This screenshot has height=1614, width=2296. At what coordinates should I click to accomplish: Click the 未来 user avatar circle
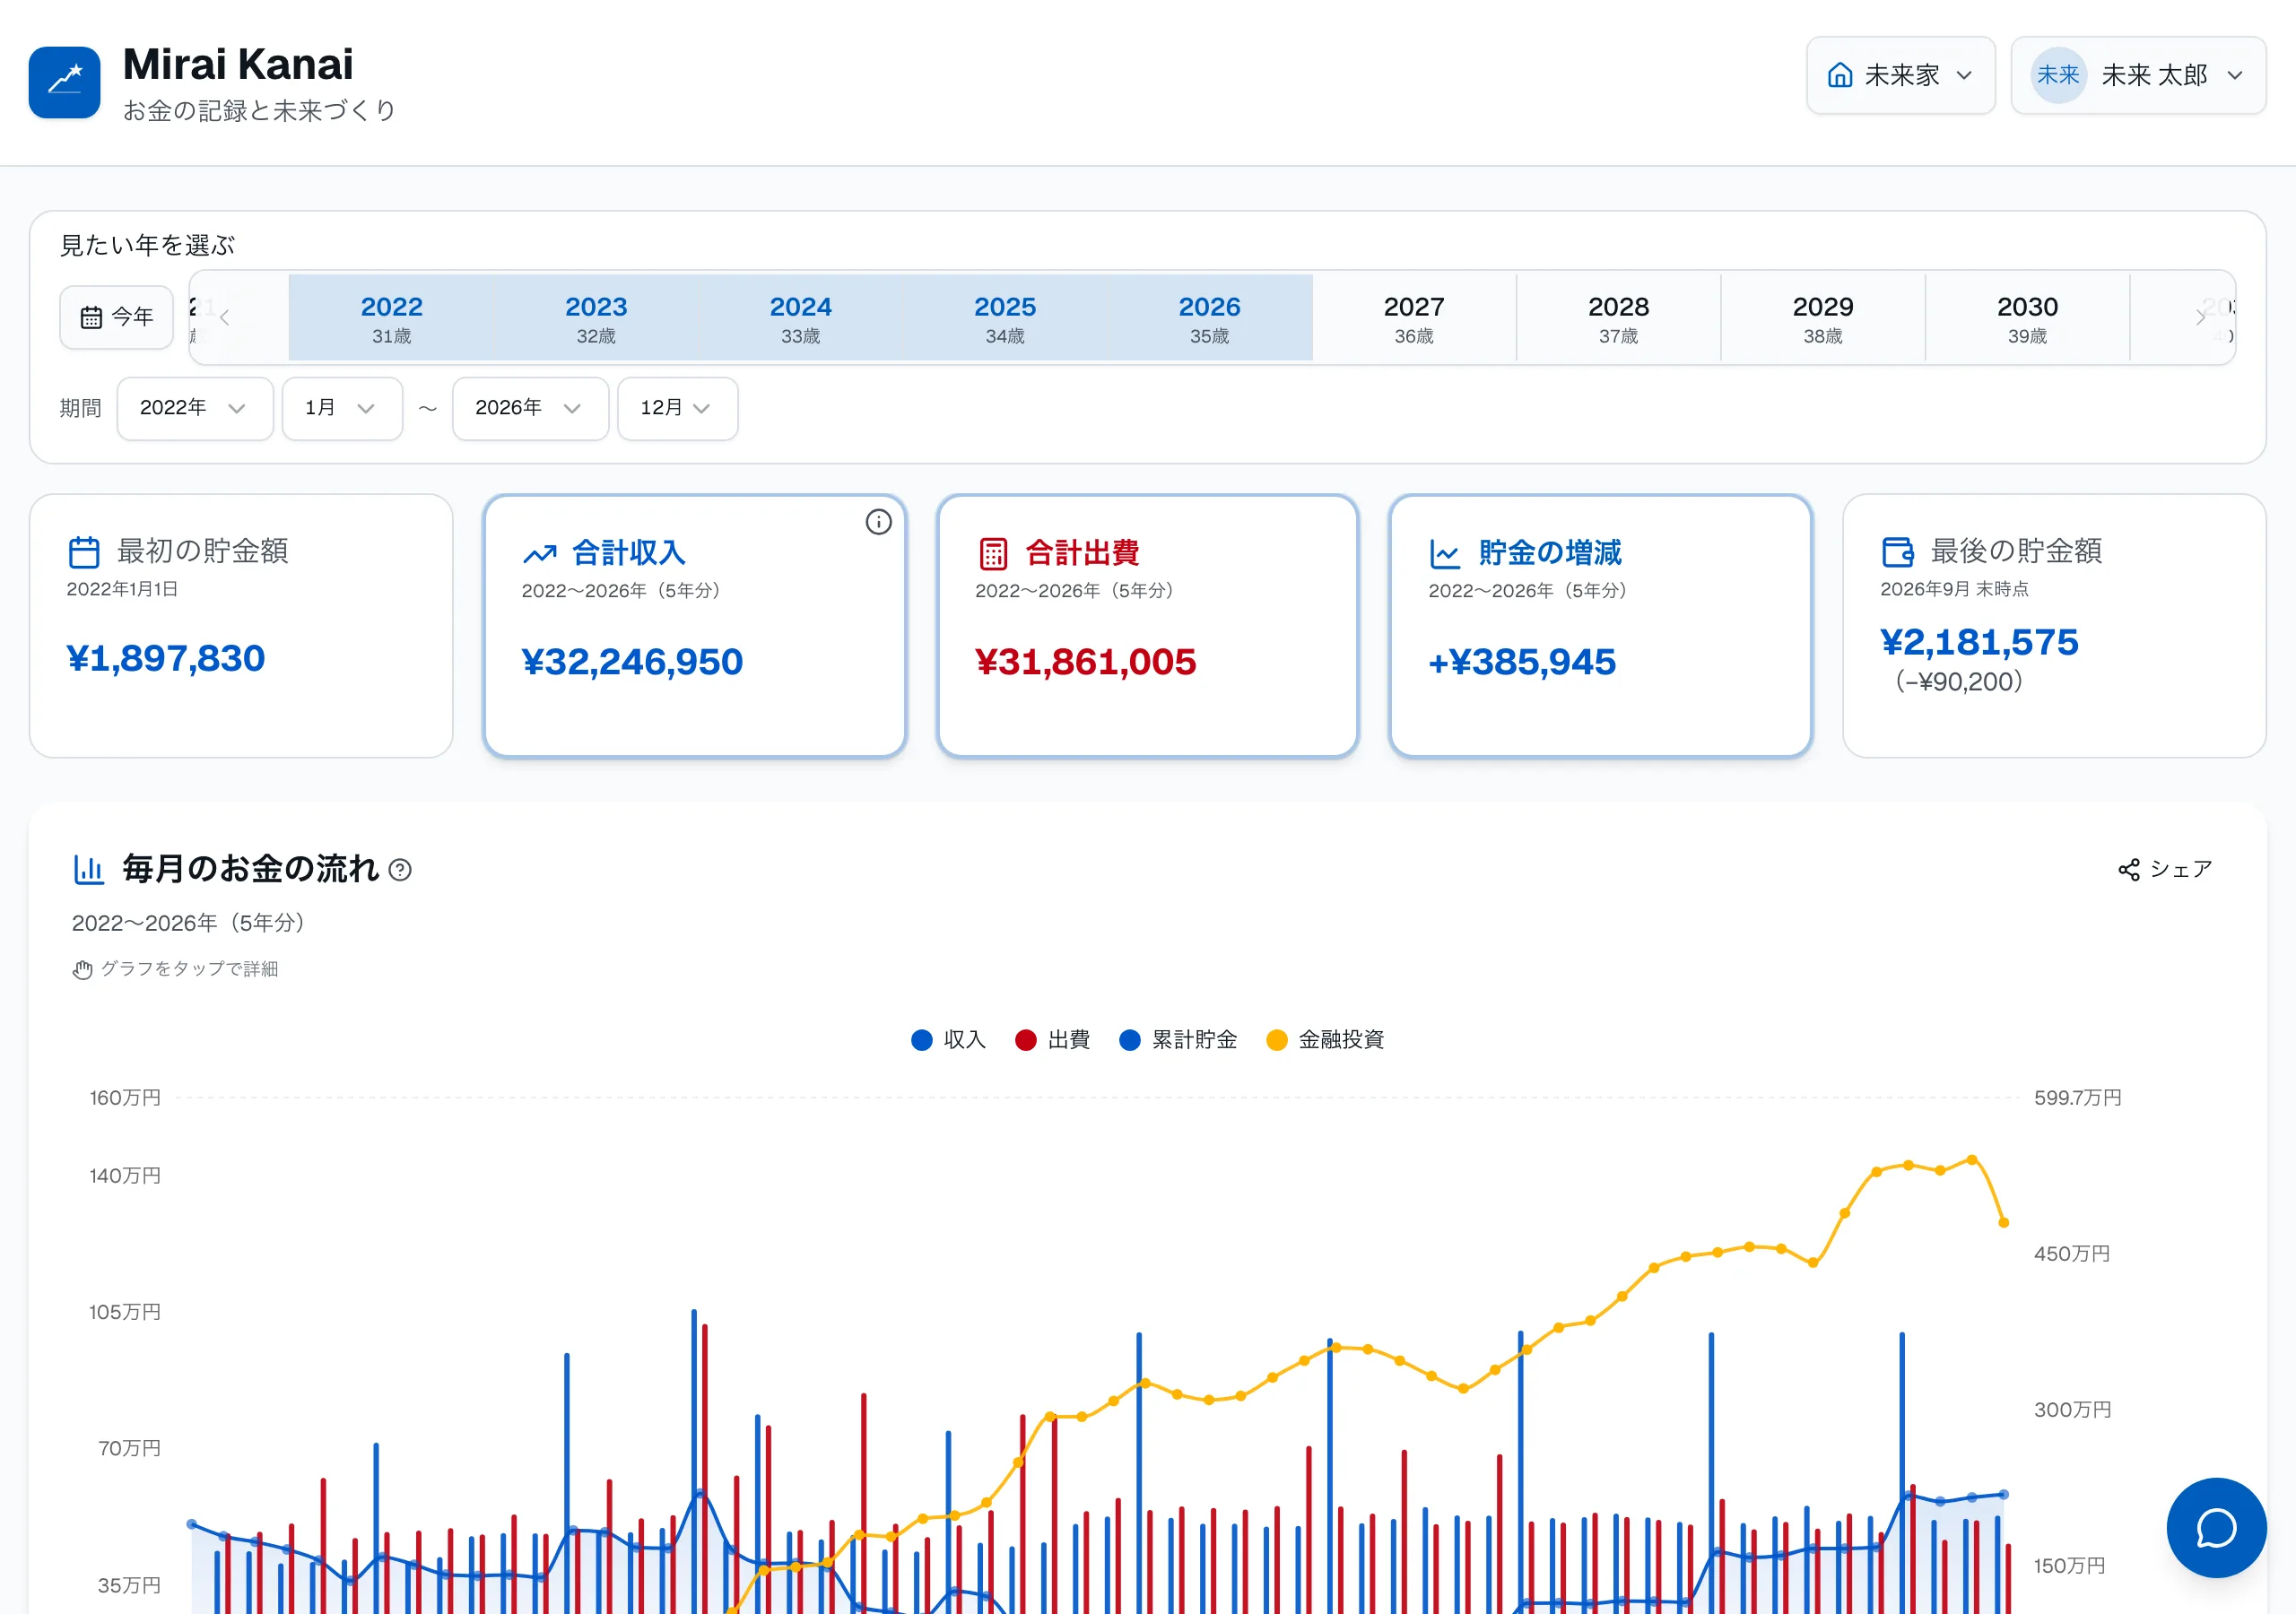(2058, 75)
